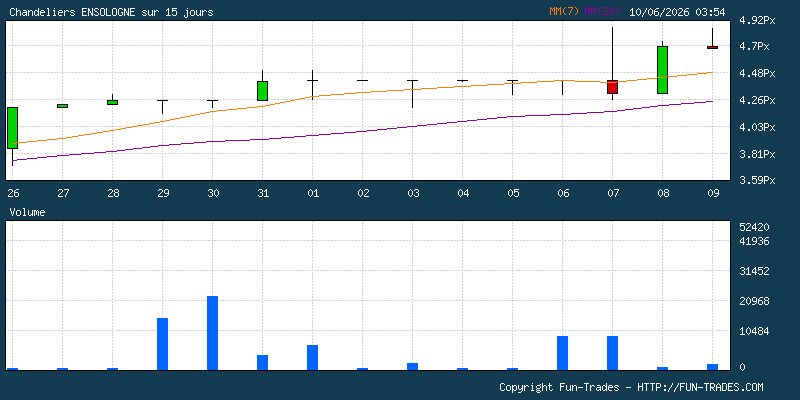Click the volume bar for day 01
The image size is (800, 400).
[x=312, y=358]
